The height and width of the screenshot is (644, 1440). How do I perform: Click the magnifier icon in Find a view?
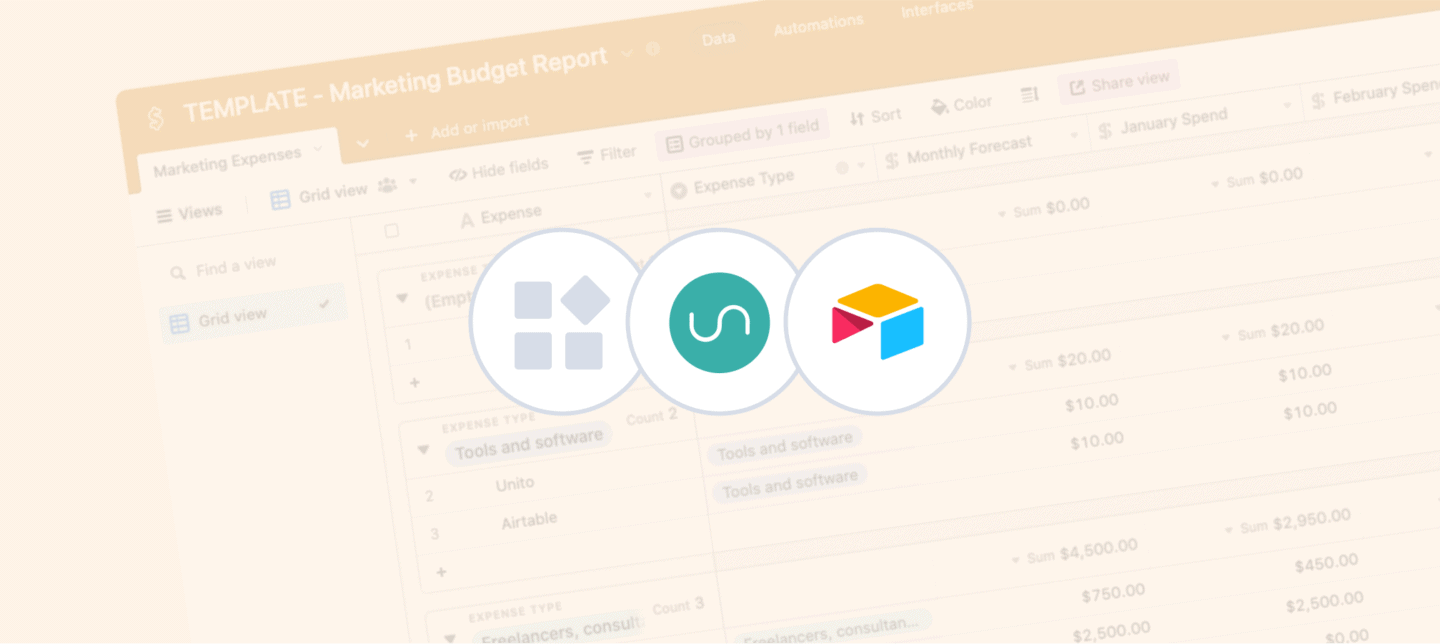(177, 273)
